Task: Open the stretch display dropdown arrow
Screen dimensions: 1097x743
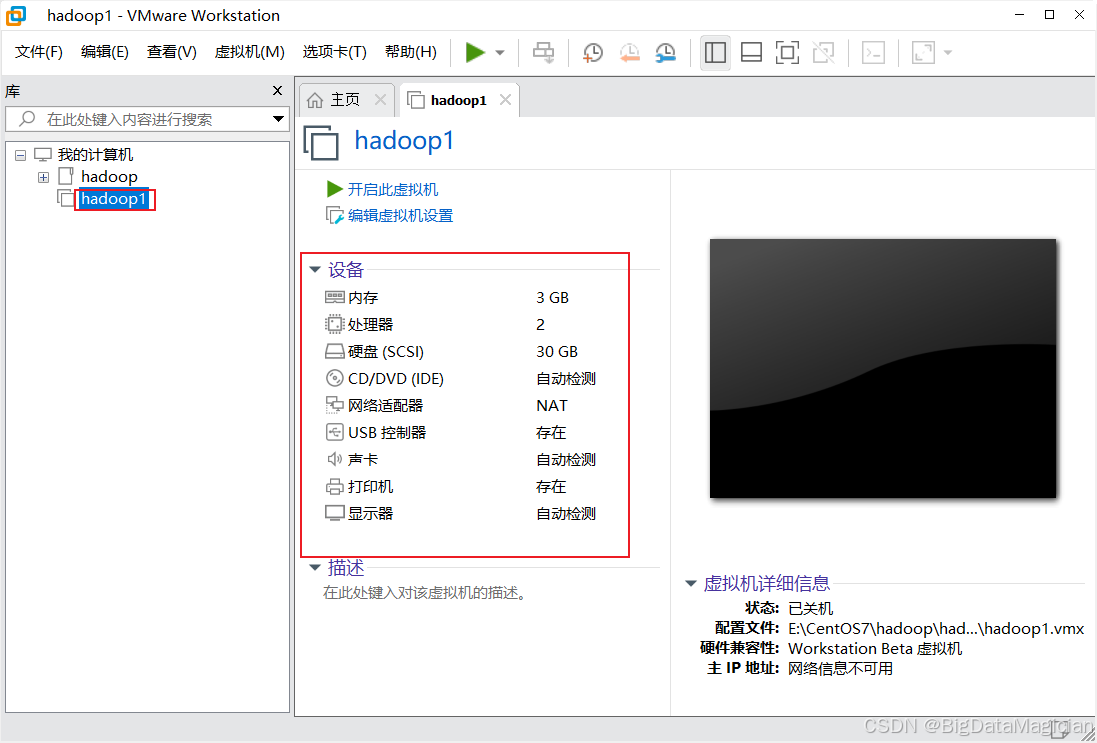Action: pos(948,52)
